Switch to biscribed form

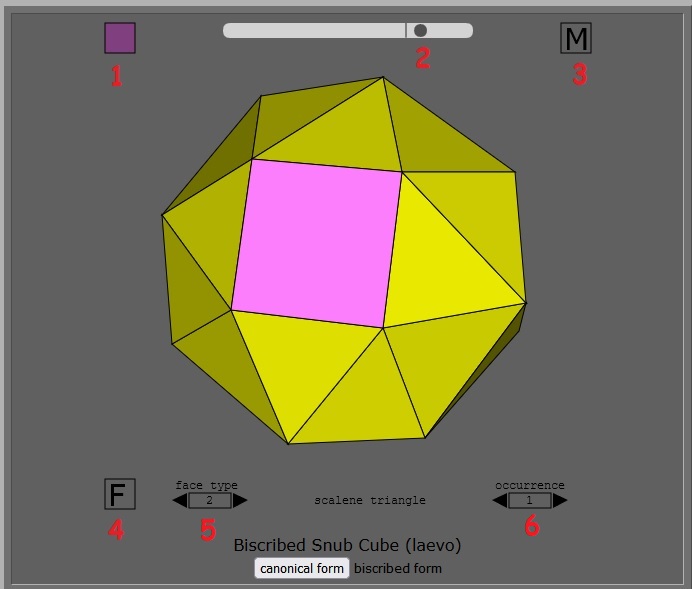coord(398,568)
